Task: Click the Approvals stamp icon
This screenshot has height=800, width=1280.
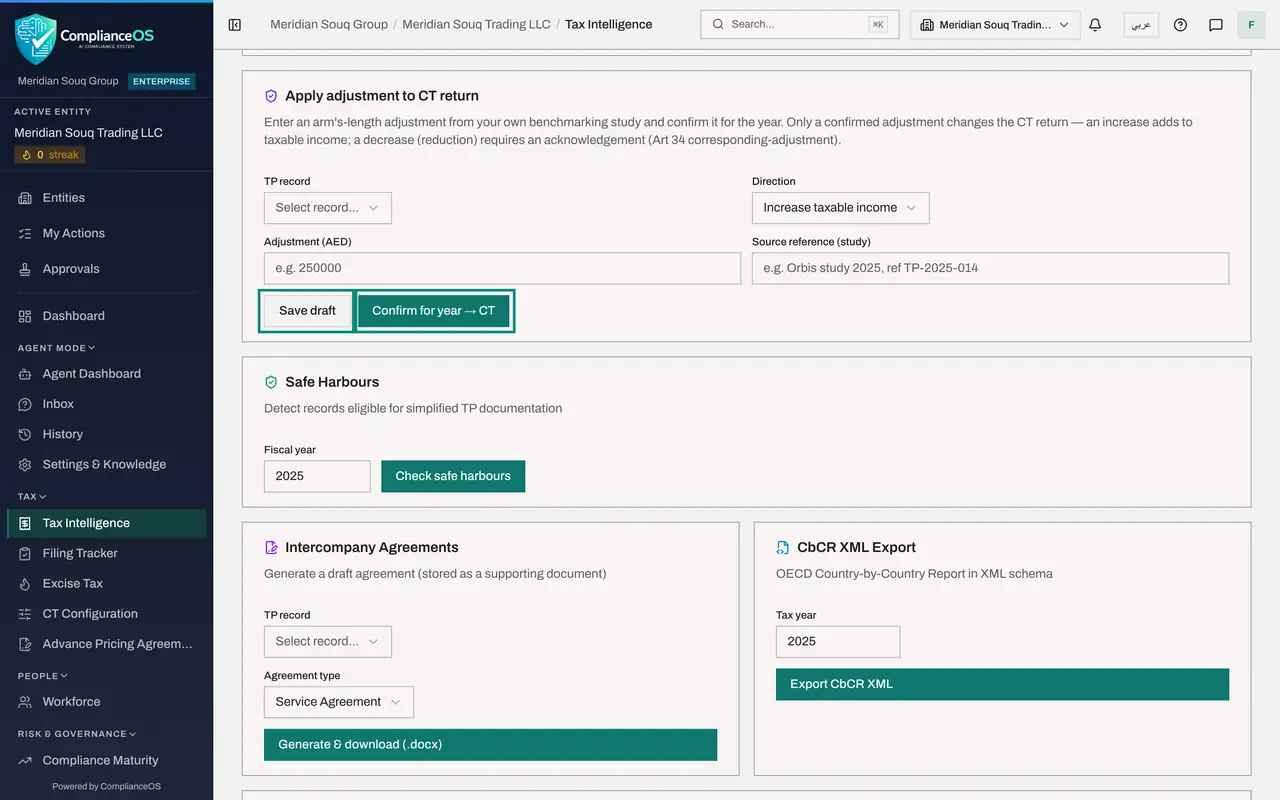Action: (x=25, y=269)
